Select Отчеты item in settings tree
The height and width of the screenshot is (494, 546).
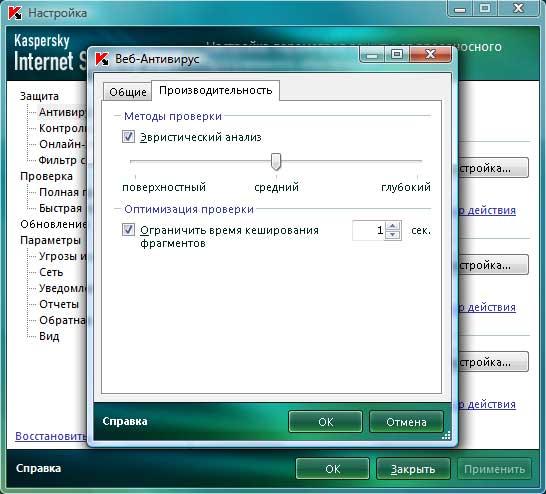click(59, 304)
